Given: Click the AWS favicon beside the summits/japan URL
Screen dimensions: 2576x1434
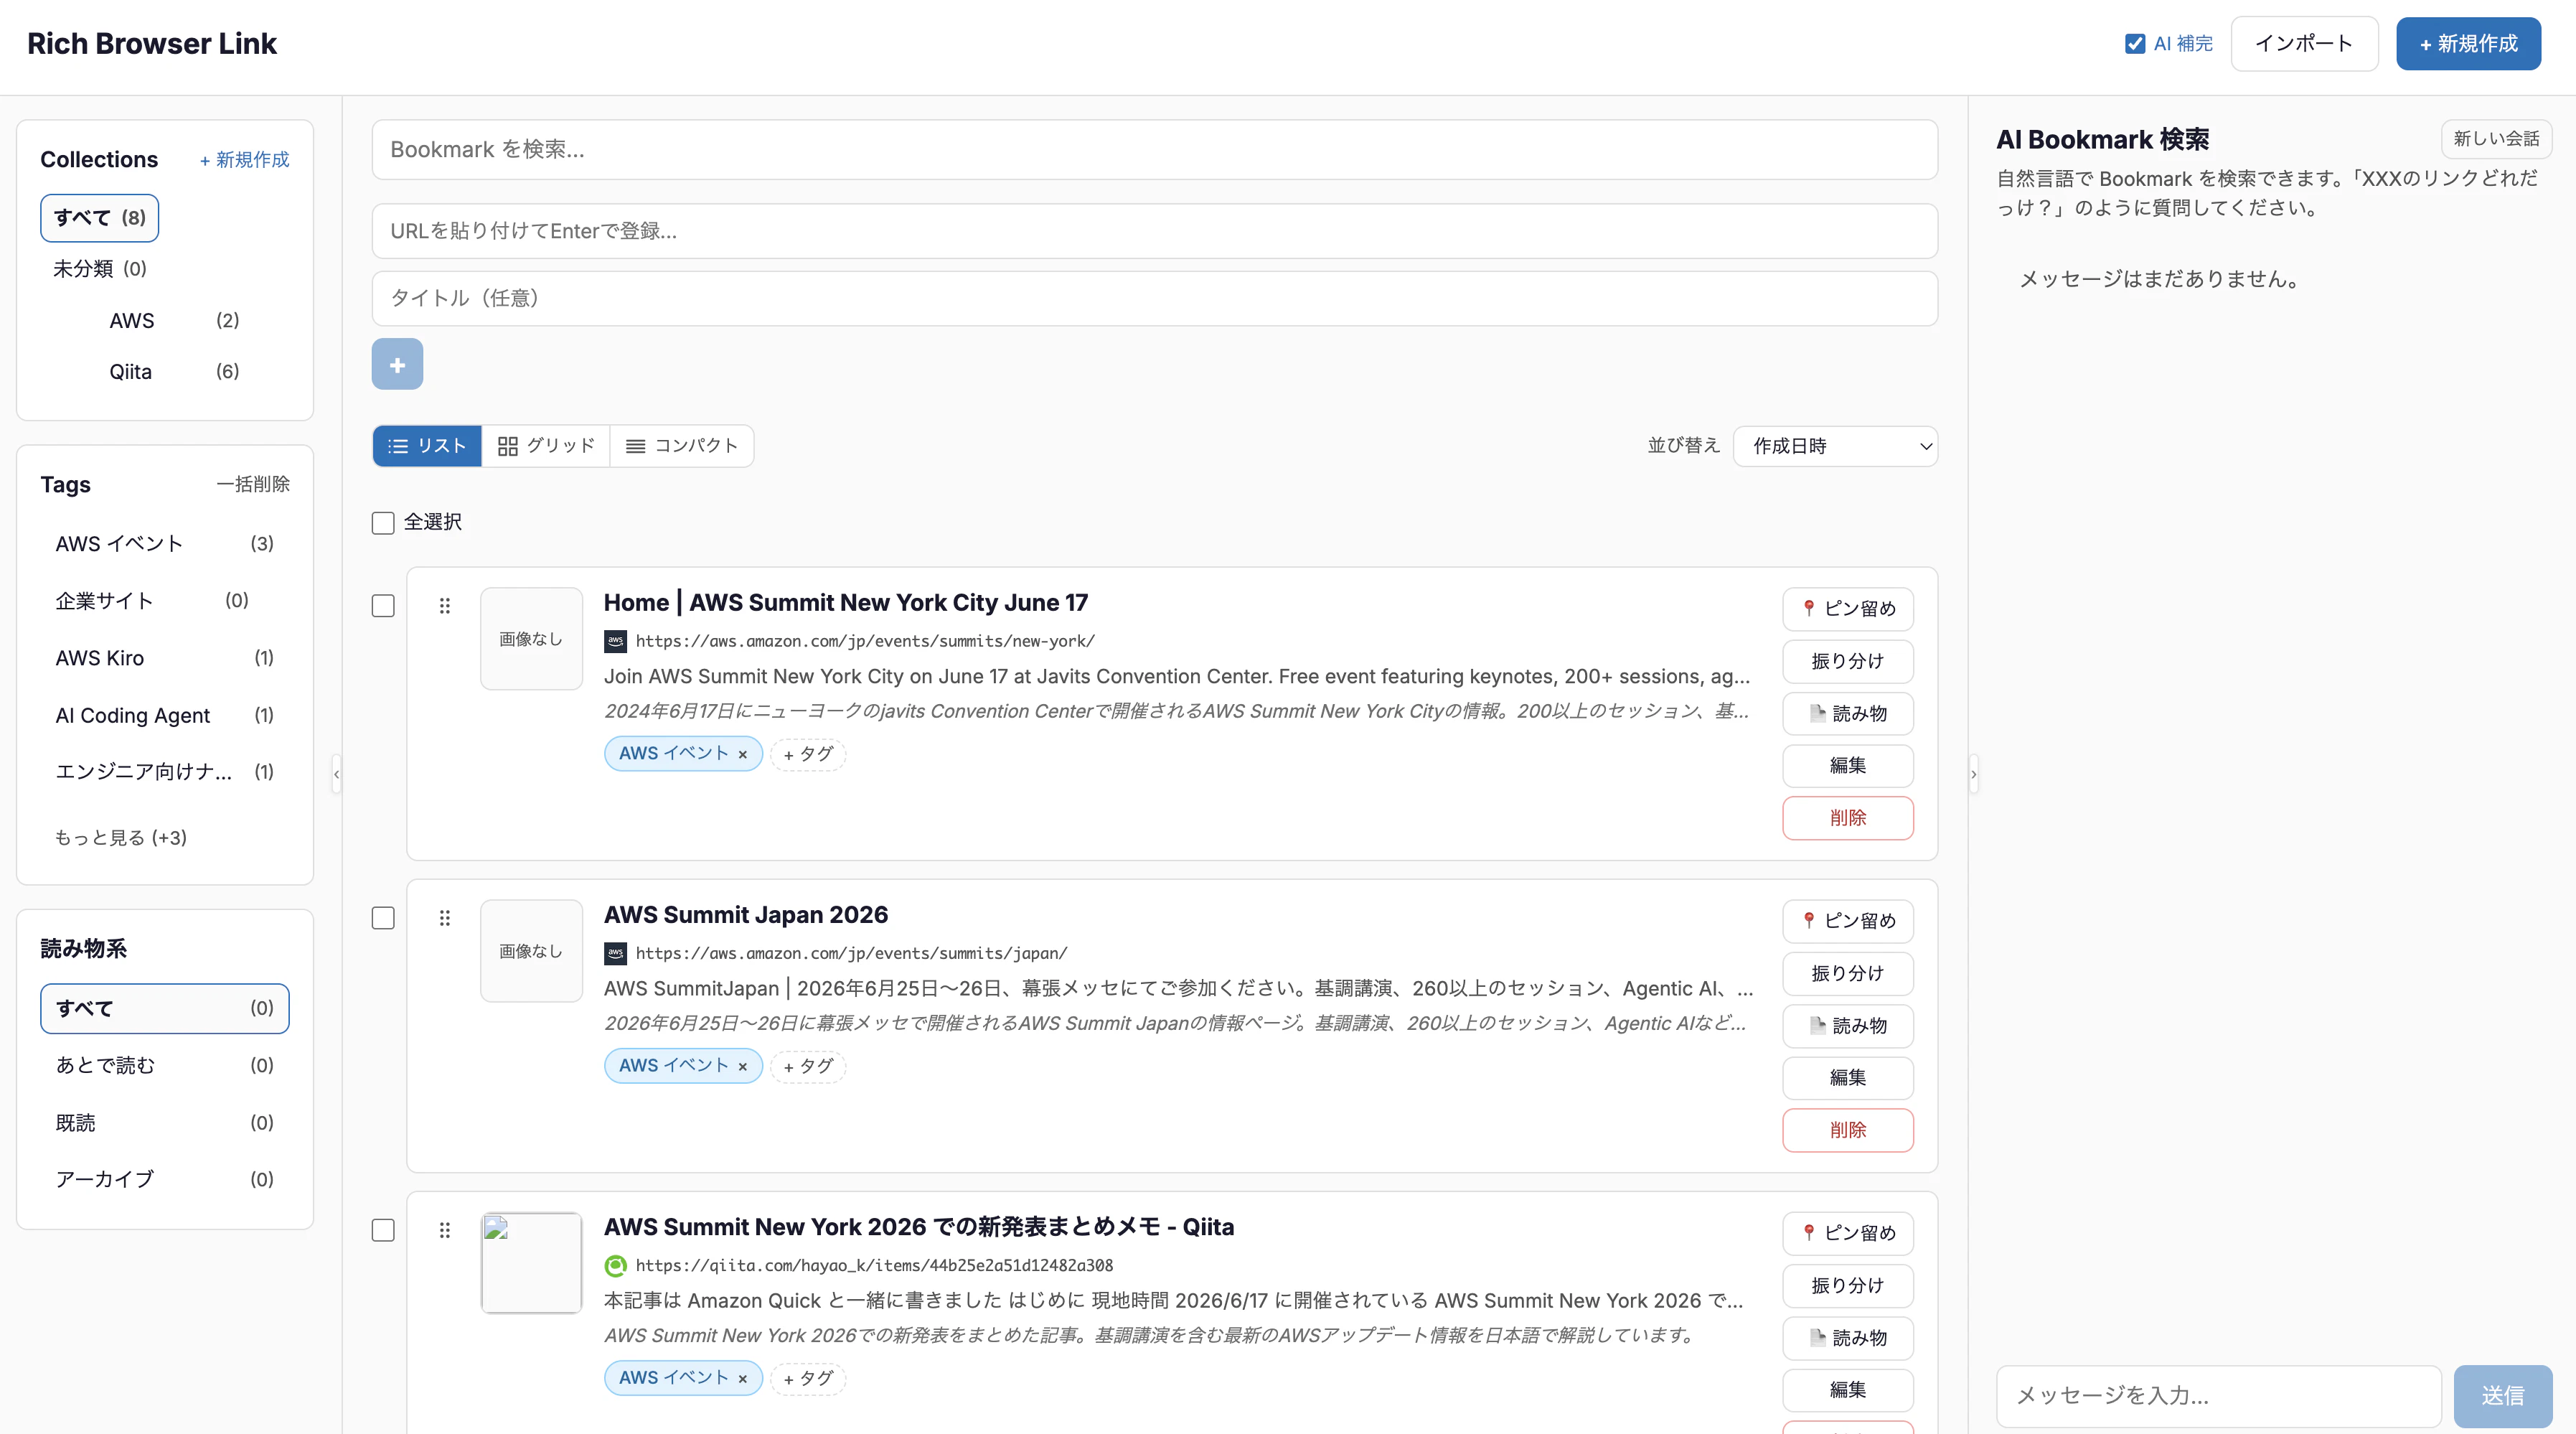Looking at the screenshot, I should coord(616,953).
